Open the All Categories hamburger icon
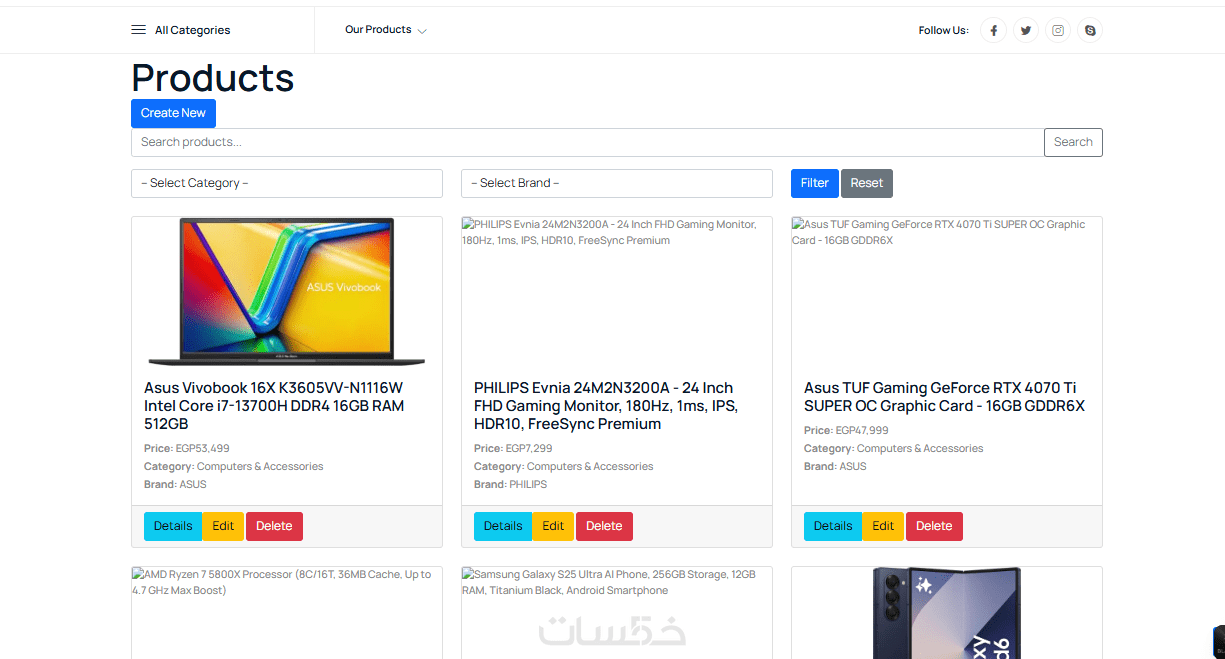The height and width of the screenshot is (659, 1225). [138, 30]
